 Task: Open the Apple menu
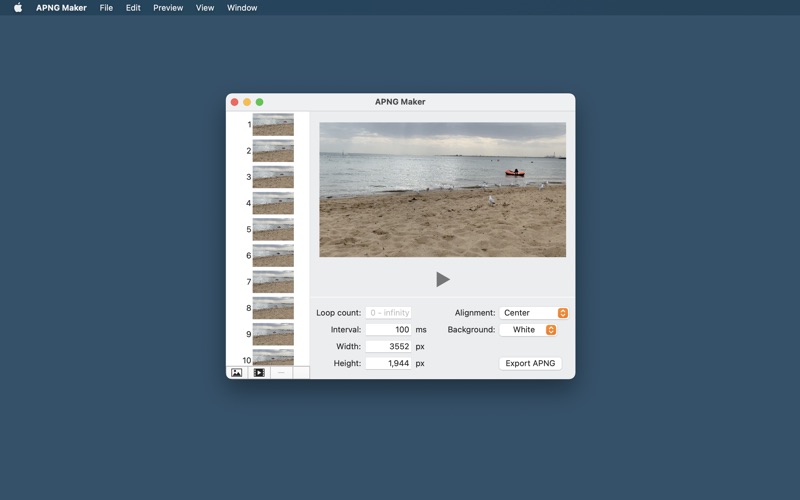point(18,8)
